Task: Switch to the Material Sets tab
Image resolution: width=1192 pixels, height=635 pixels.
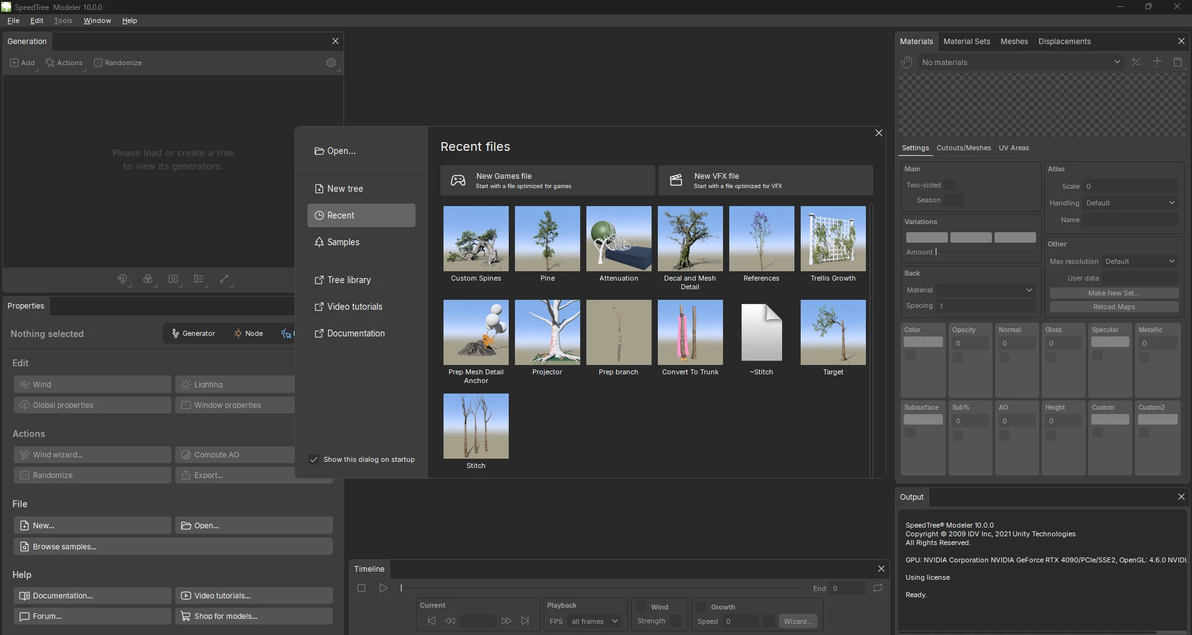Action: 966,41
